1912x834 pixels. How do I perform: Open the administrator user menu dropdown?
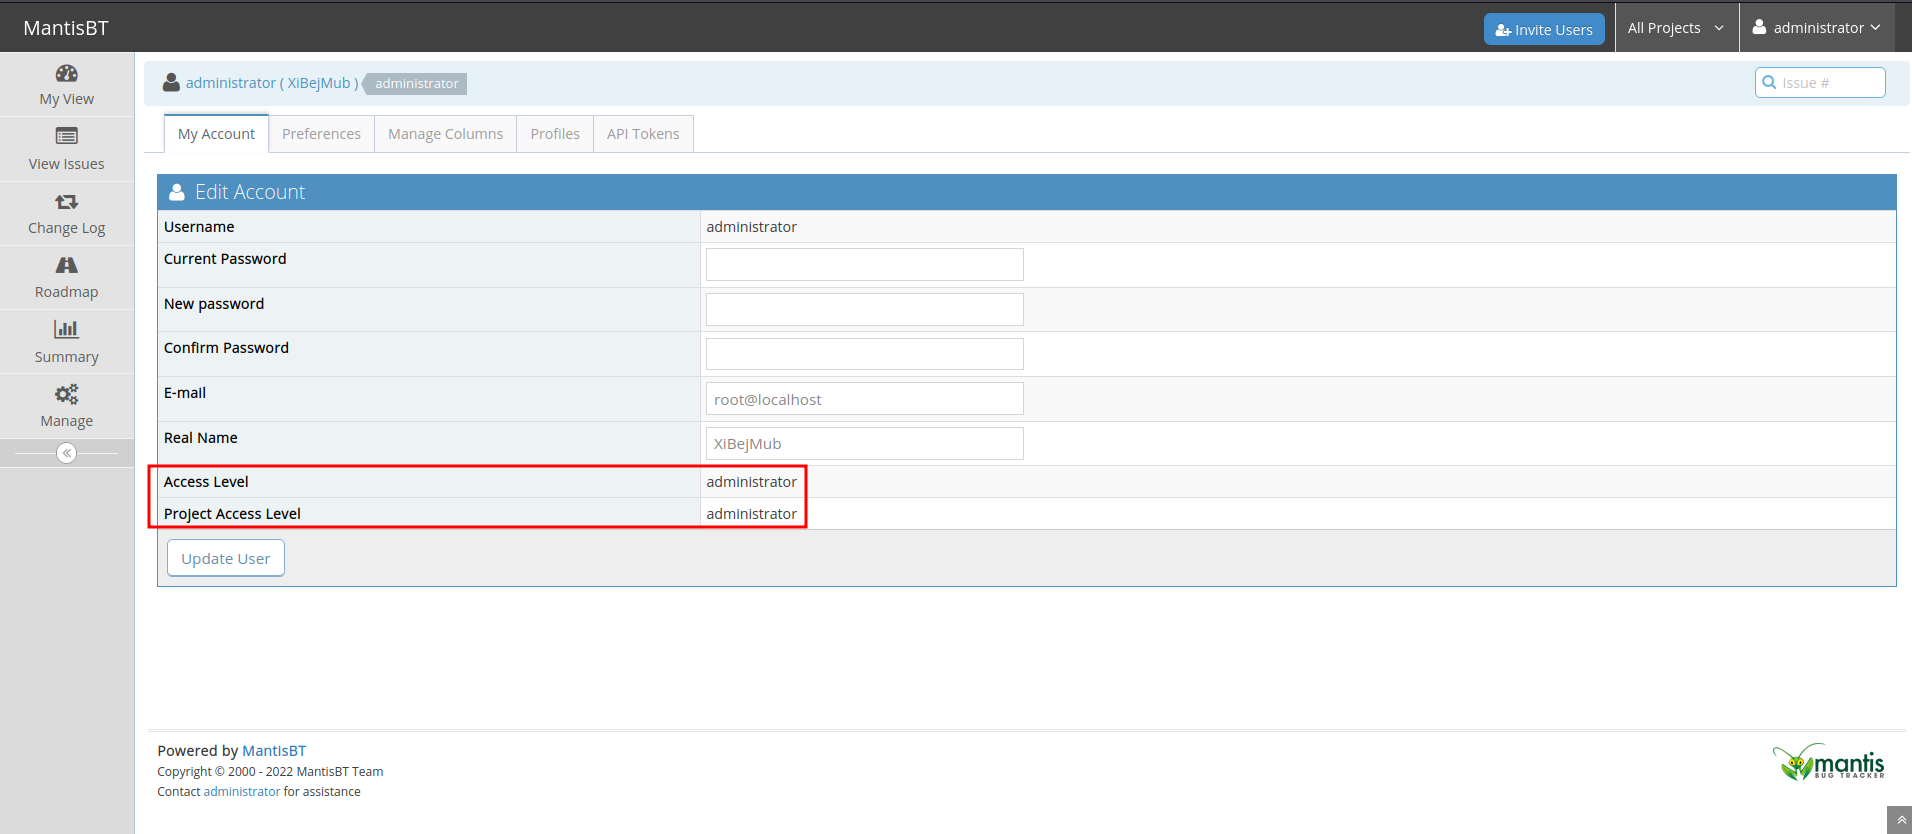coord(1816,28)
